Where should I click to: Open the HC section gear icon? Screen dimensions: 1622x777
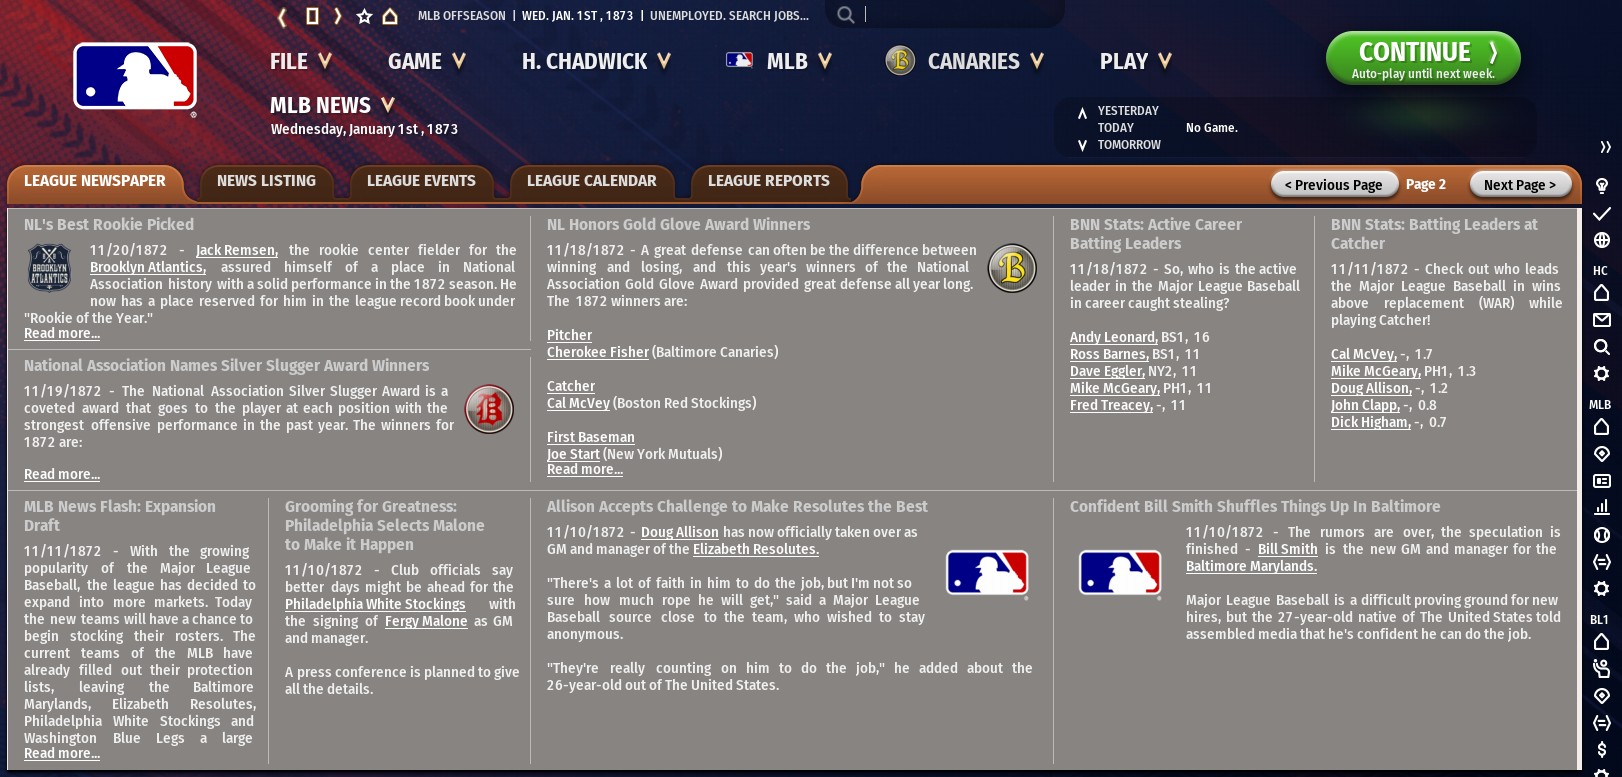(1601, 374)
